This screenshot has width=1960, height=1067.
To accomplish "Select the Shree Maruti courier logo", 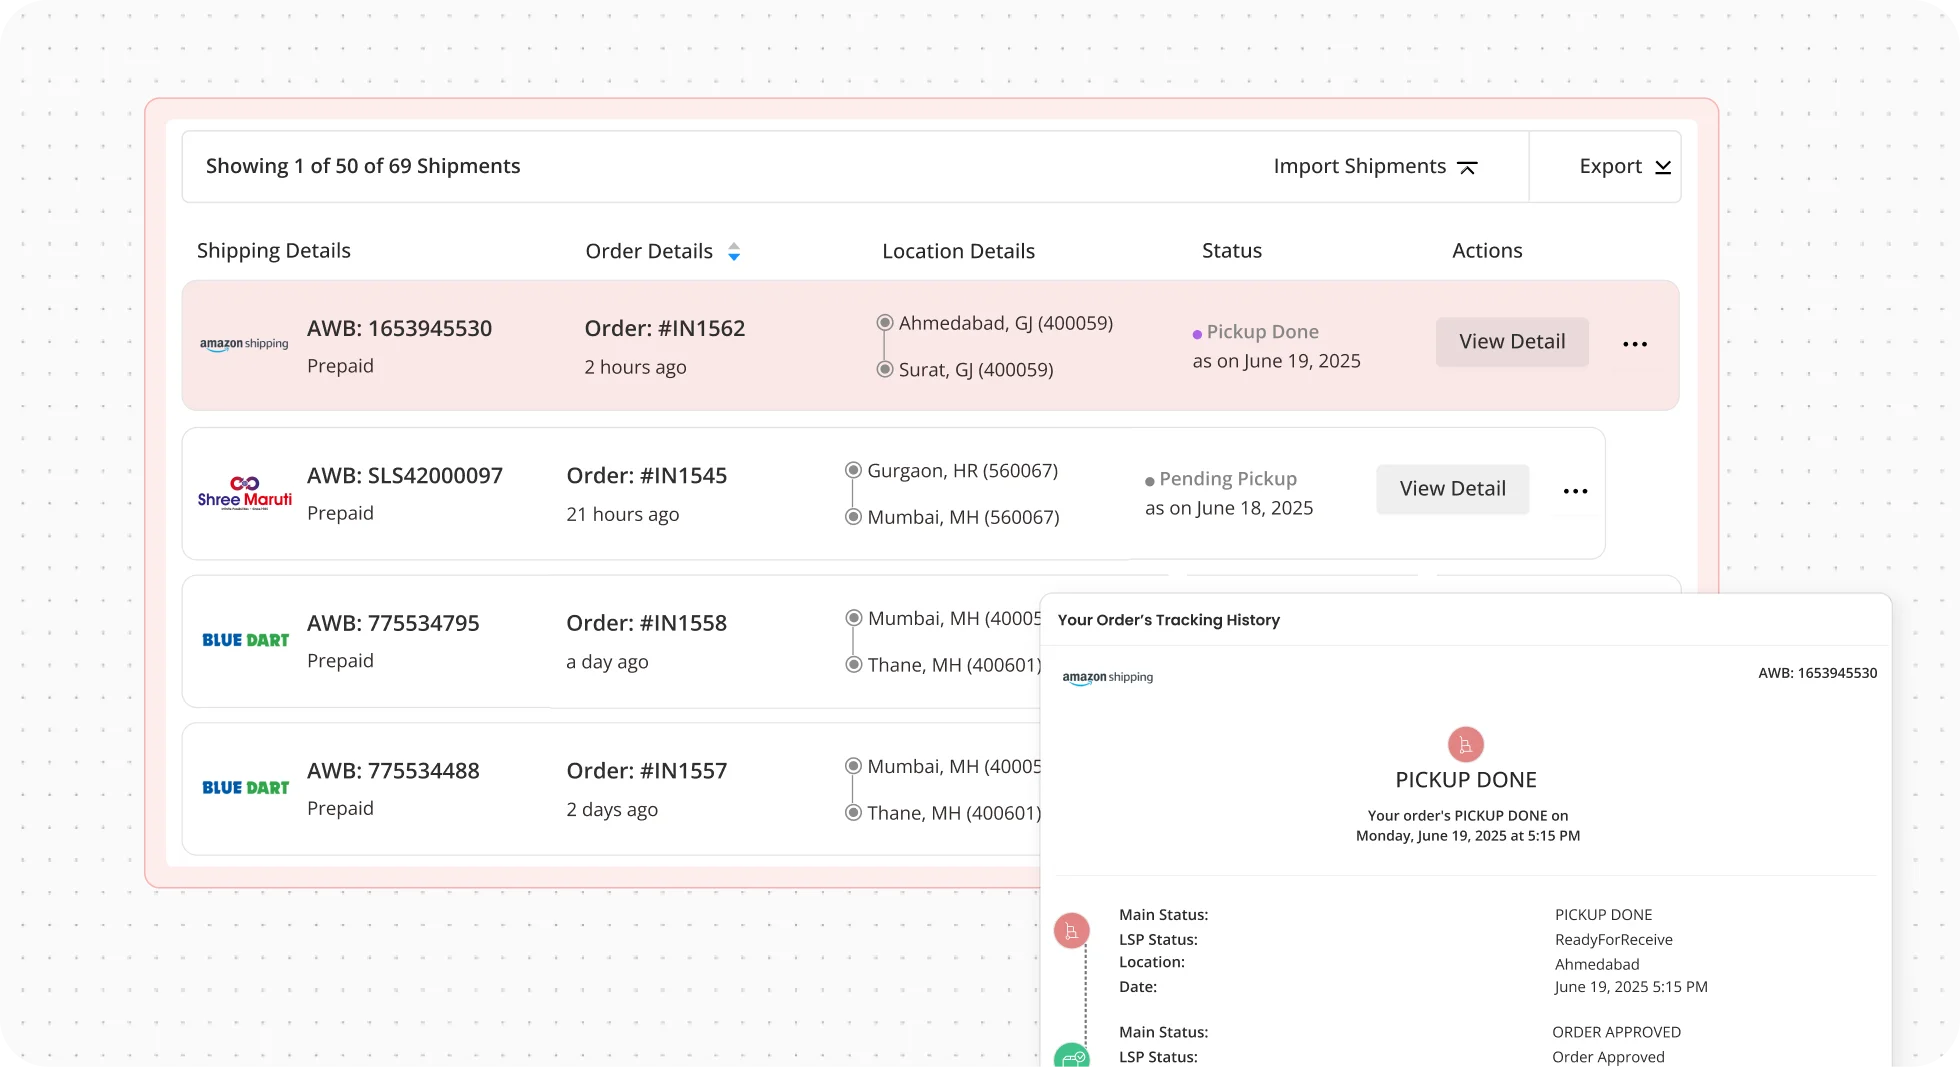I will [243, 490].
